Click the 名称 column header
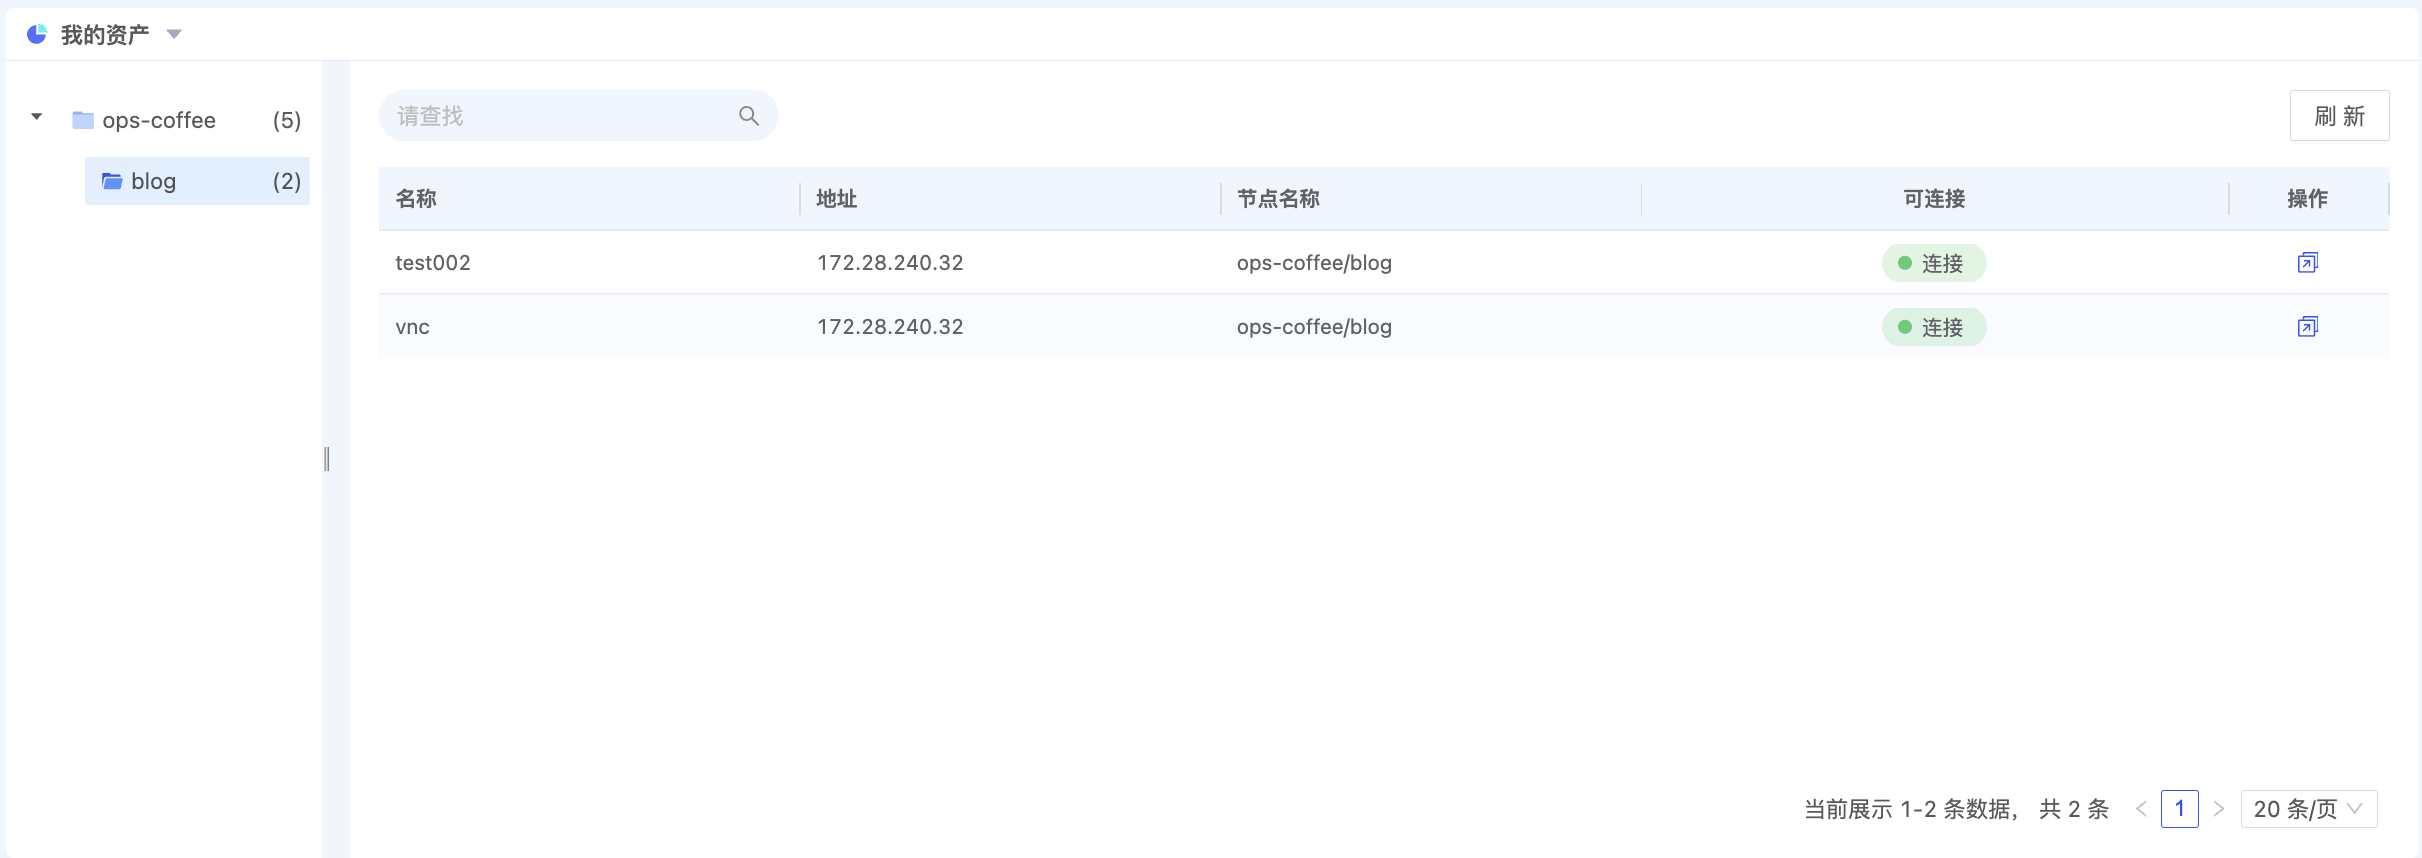Image resolution: width=2422 pixels, height=858 pixels. coord(416,199)
